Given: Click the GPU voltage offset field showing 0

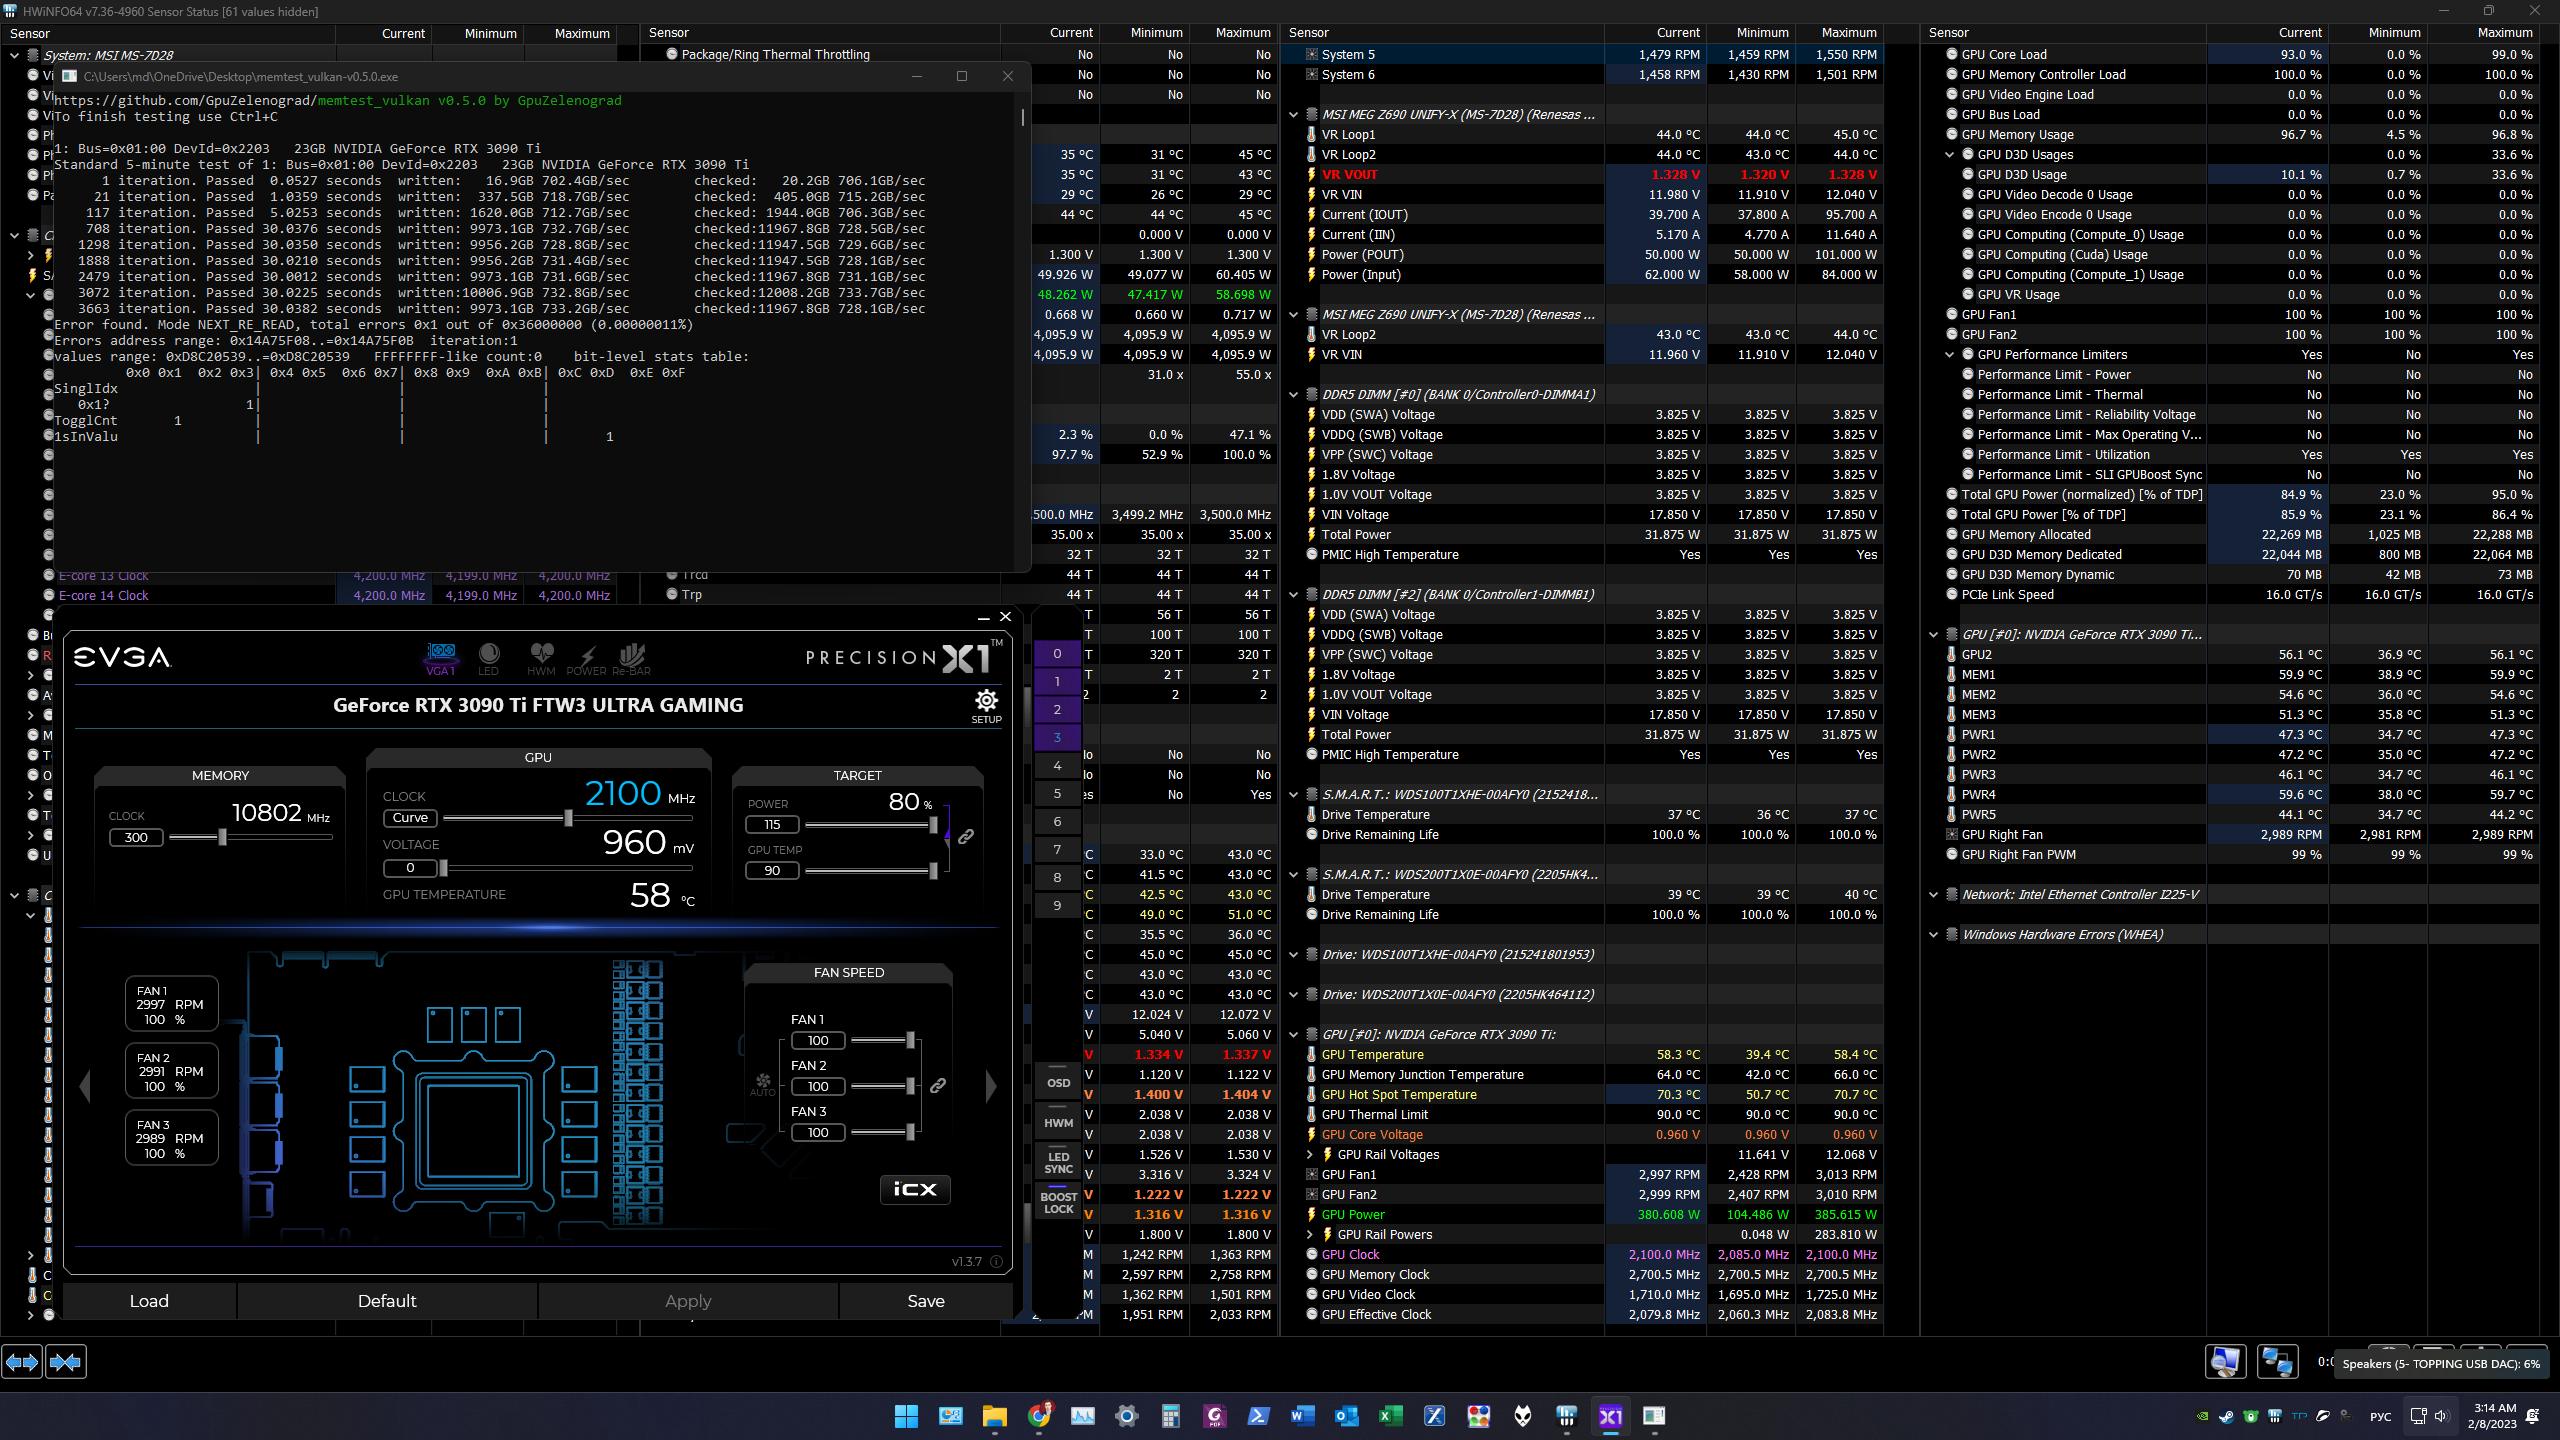Looking at the screenshot, I should pos(410,868).
